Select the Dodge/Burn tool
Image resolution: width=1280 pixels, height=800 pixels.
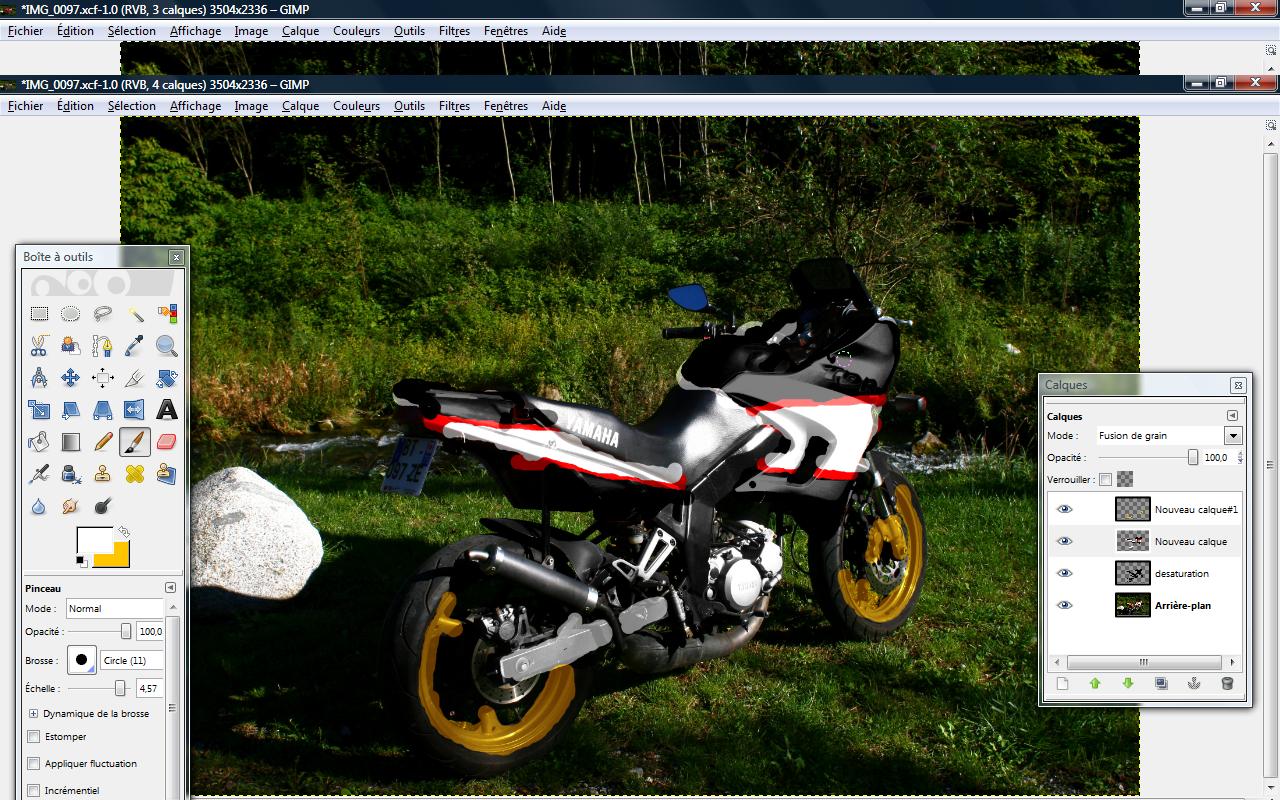pos(103,506)
